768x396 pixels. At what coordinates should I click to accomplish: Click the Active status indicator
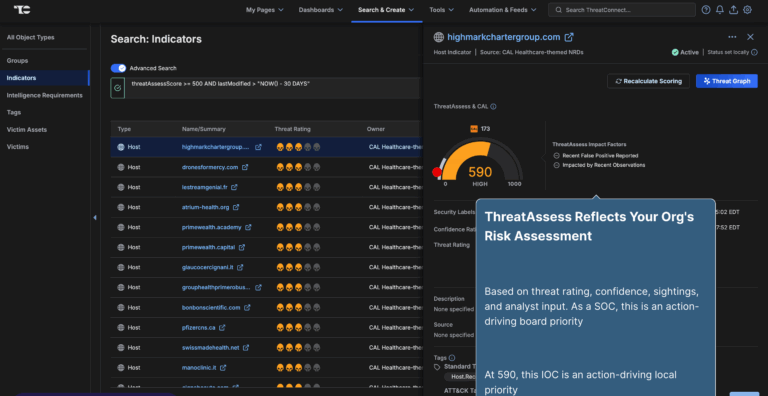pyautogui.click(x=685, y=52)
